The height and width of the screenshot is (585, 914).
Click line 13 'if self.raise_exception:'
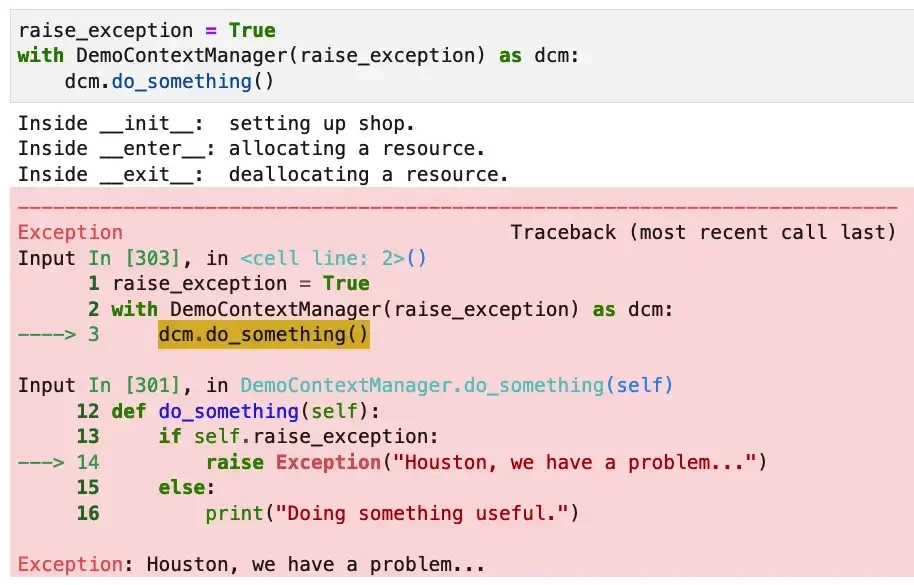298,436
